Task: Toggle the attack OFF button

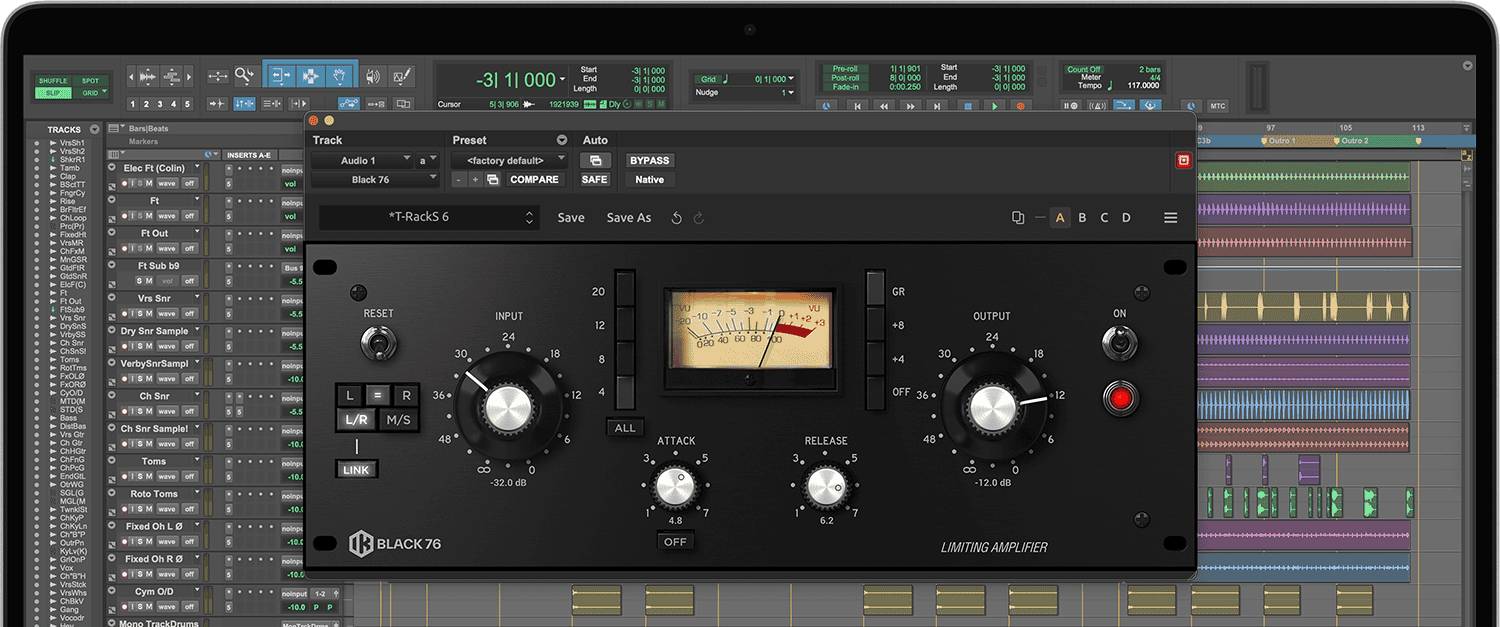Action: pyautogui.click(x=676, y=541)
